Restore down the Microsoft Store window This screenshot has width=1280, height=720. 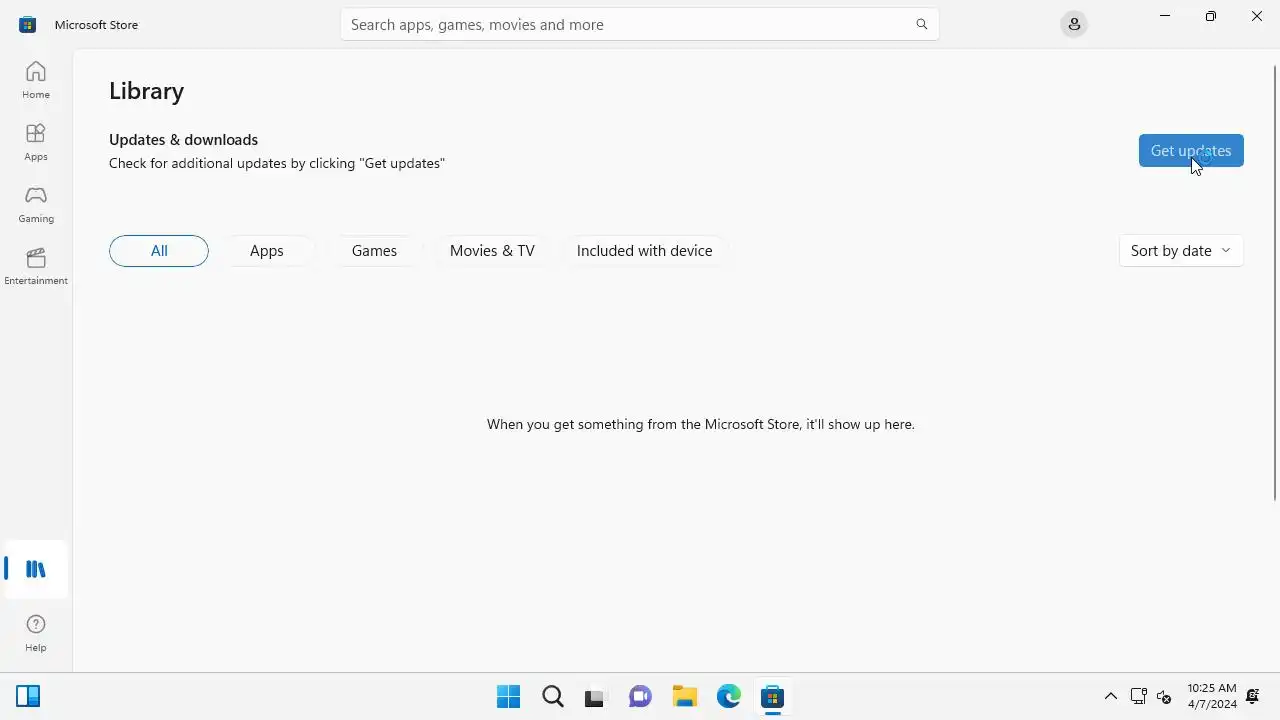click(1211, 16)
